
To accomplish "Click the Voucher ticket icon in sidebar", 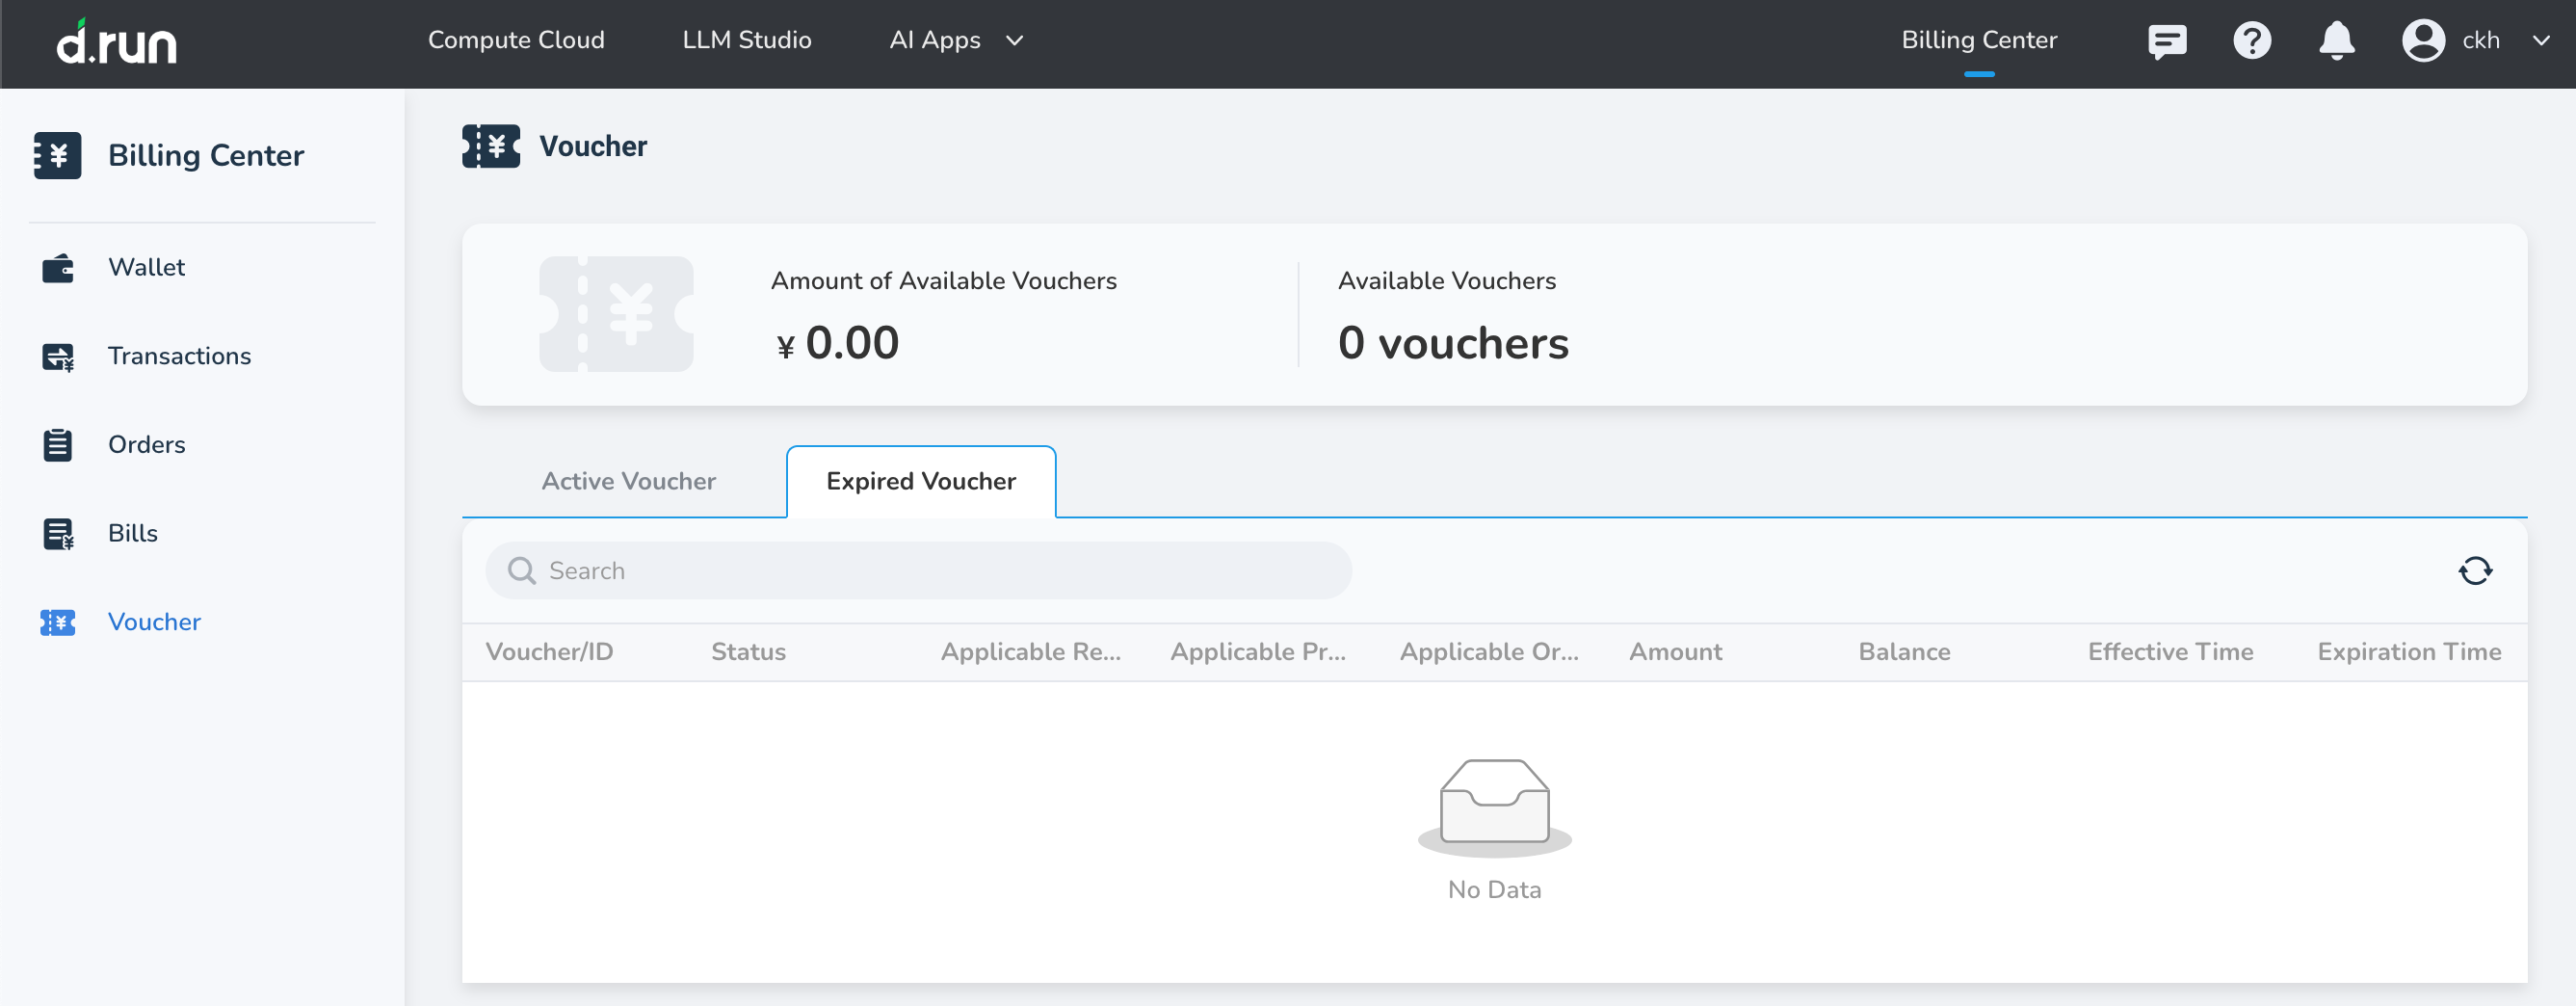I will pos(58,621).
